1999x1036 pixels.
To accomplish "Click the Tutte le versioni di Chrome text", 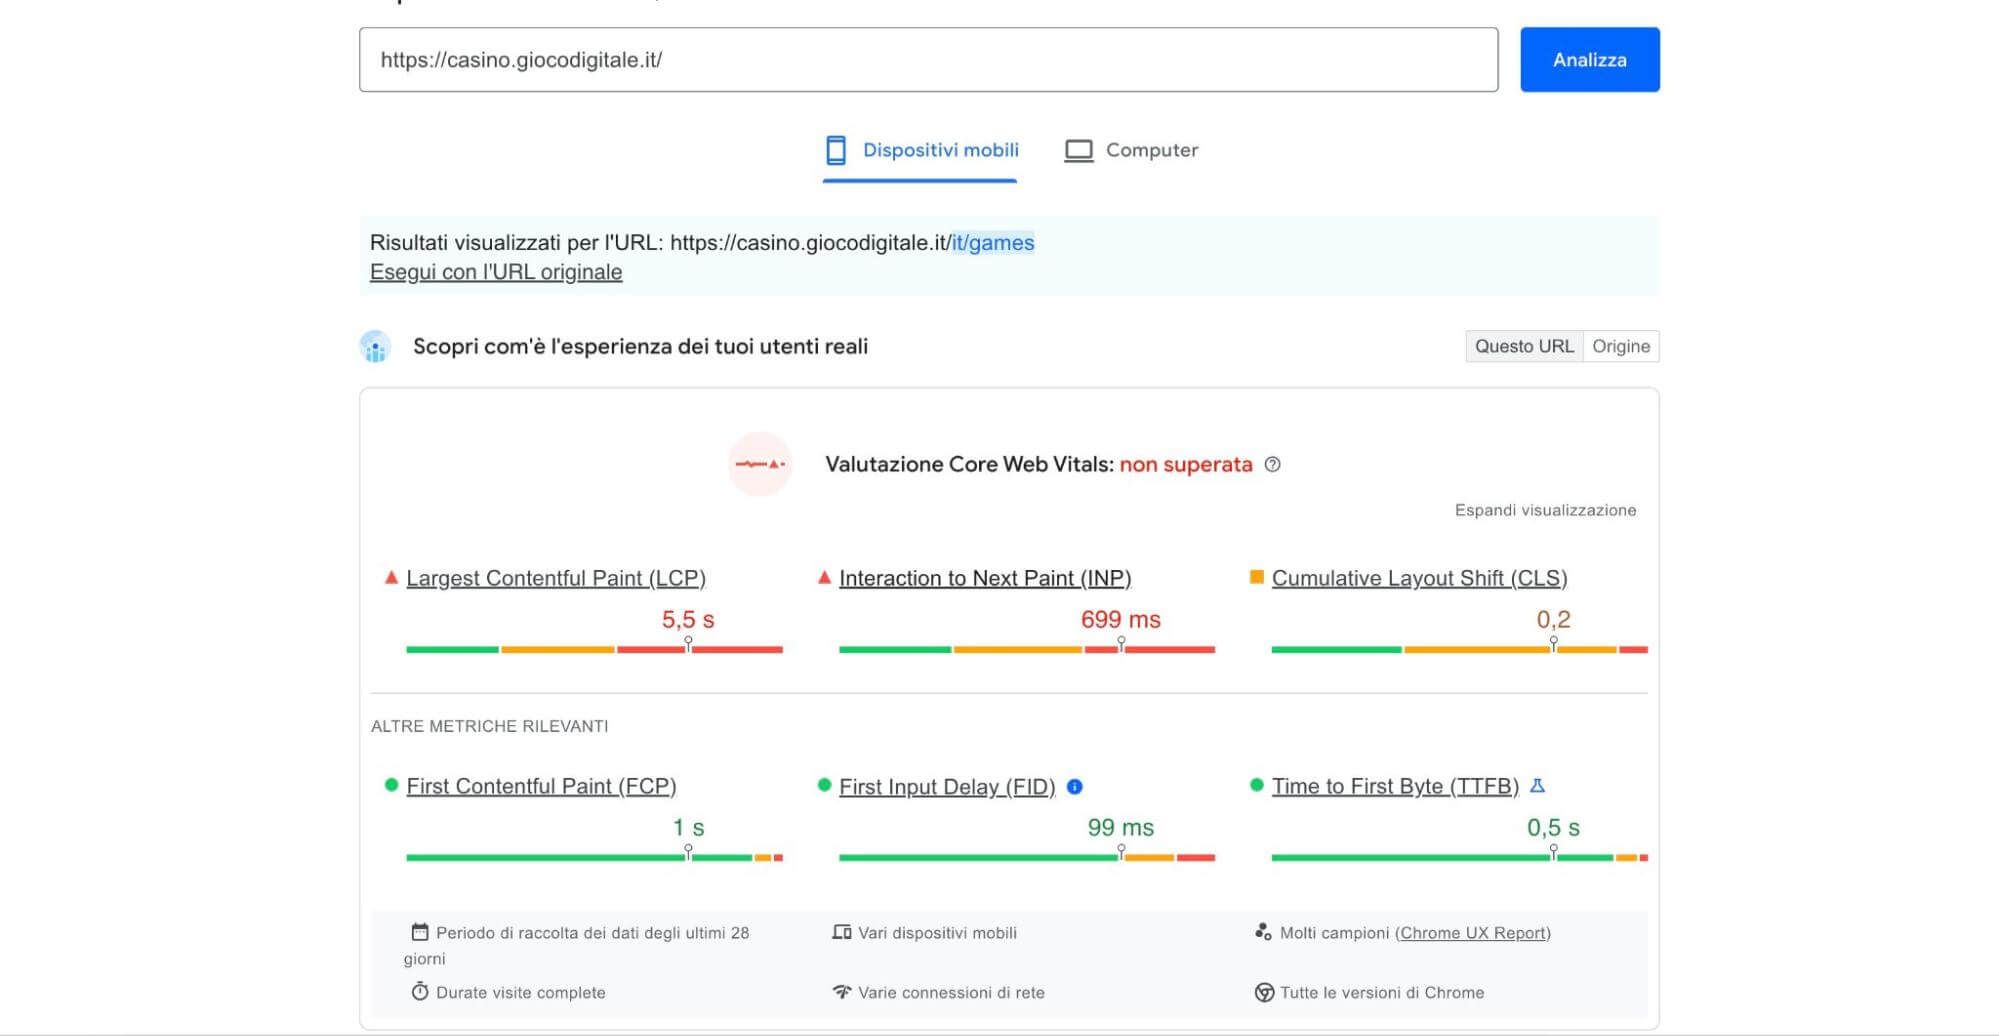I will [1382, 993].
